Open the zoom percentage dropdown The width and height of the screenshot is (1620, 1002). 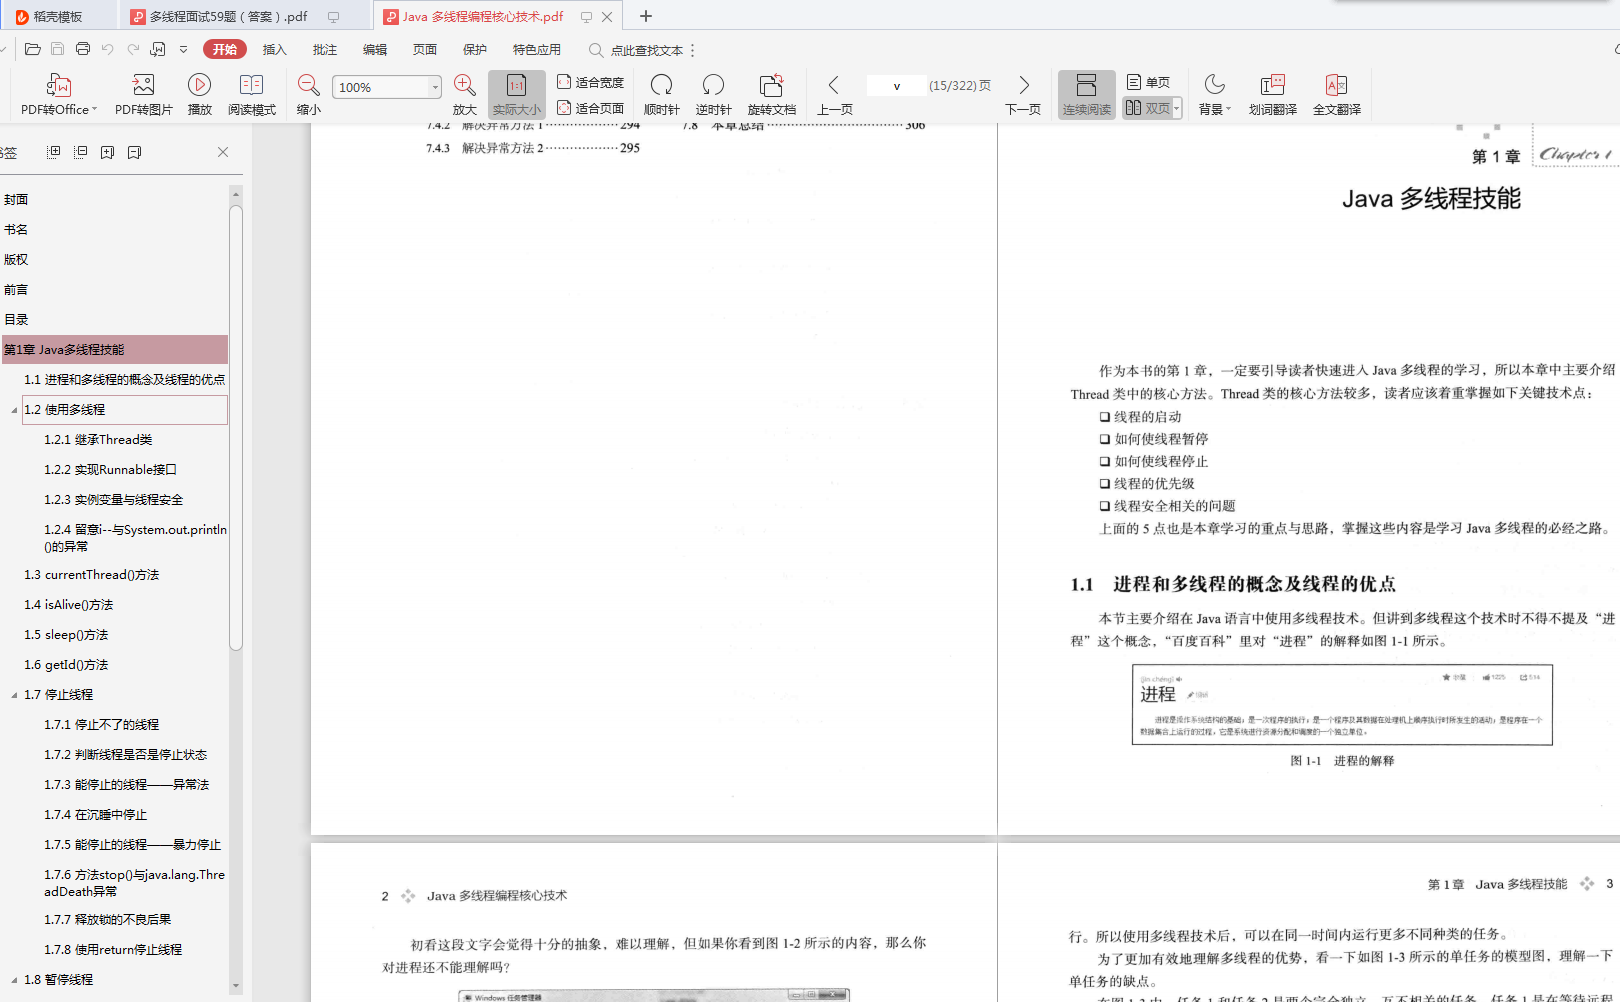click(435, 87)
